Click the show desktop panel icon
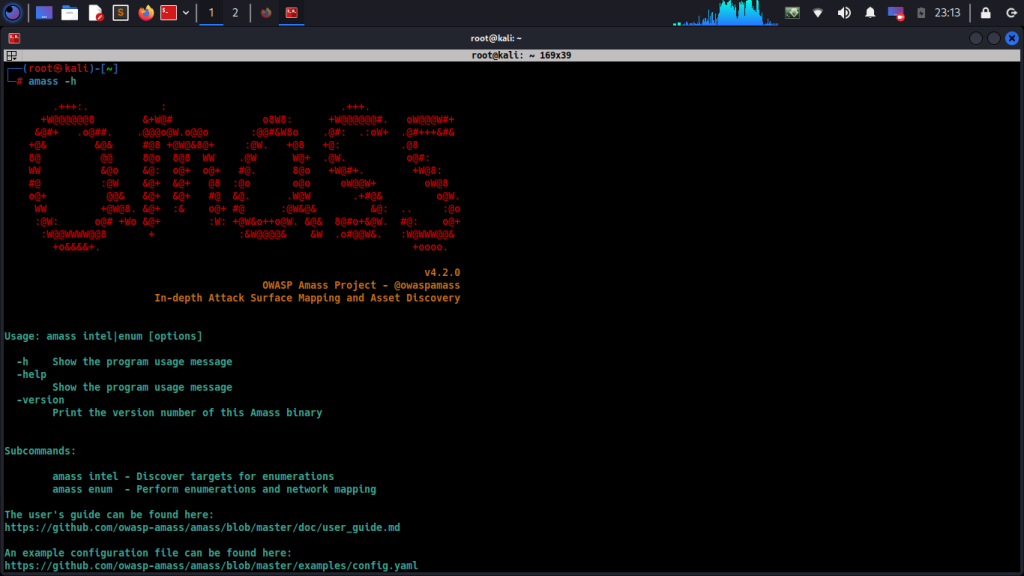The image size is (1024, 576). [44, 12]
